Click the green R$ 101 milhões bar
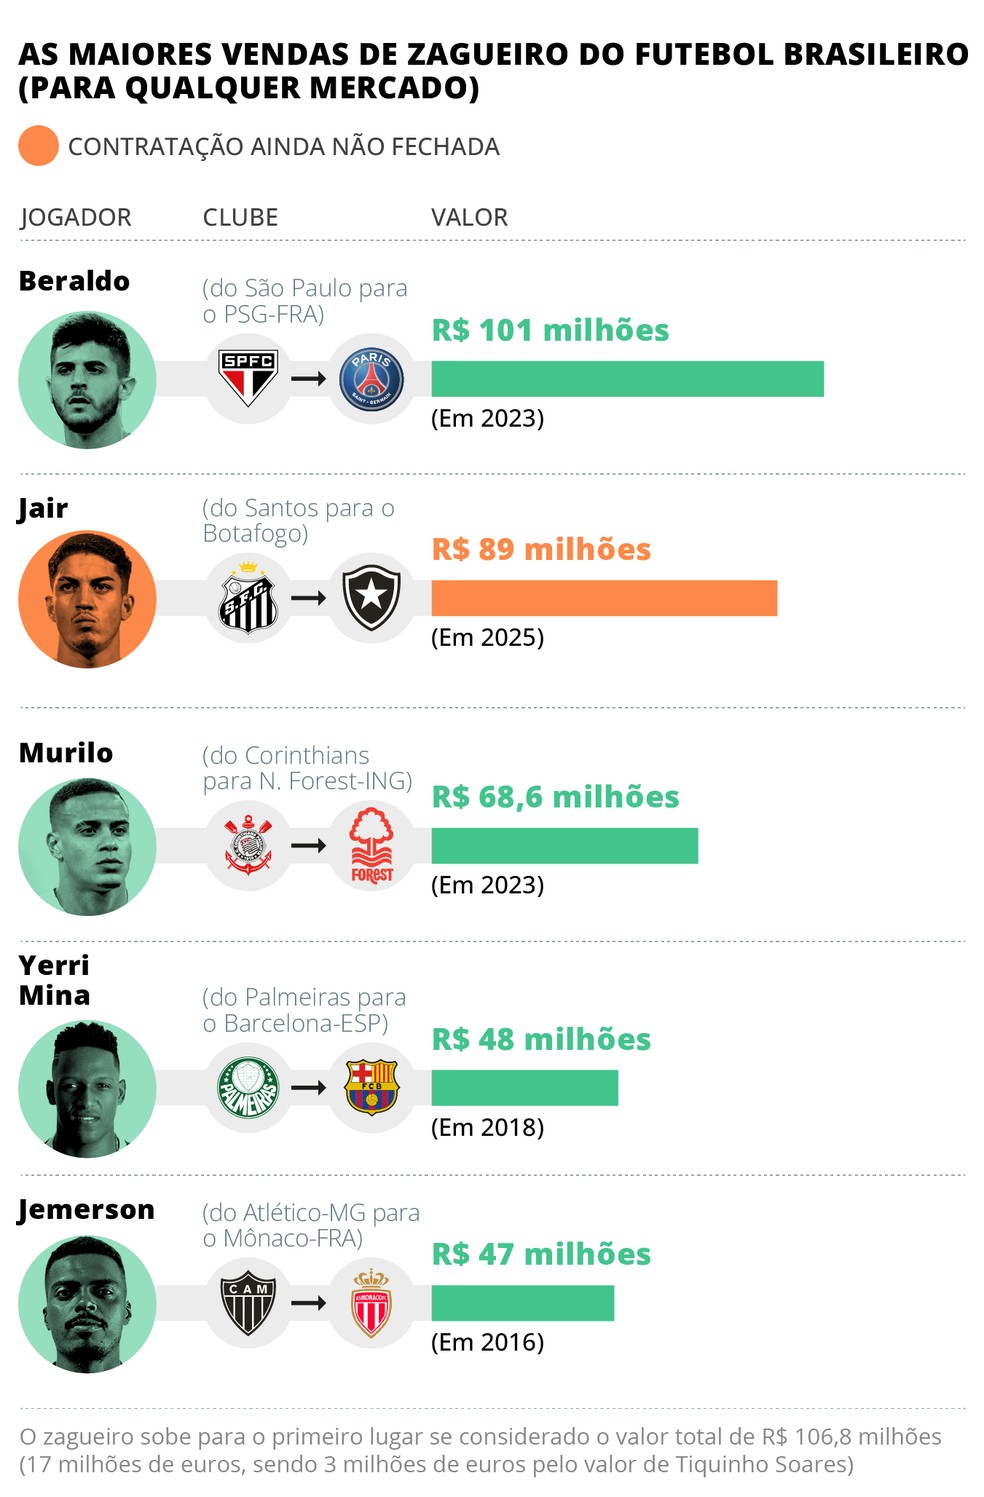 click(627, 379)
